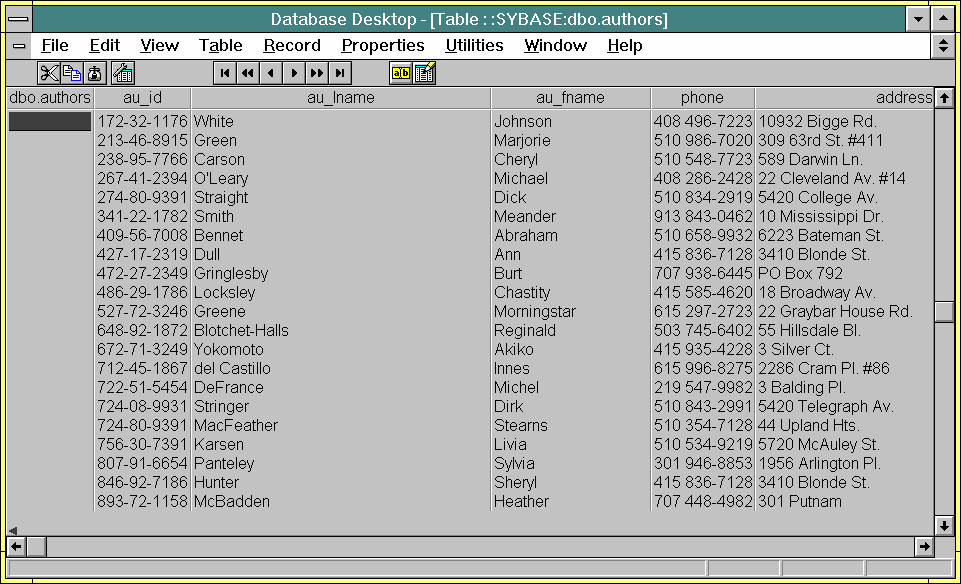The image size is (961, 584).
Task: Toggle Edit Data mode icon
Action: tap(424, 73)
